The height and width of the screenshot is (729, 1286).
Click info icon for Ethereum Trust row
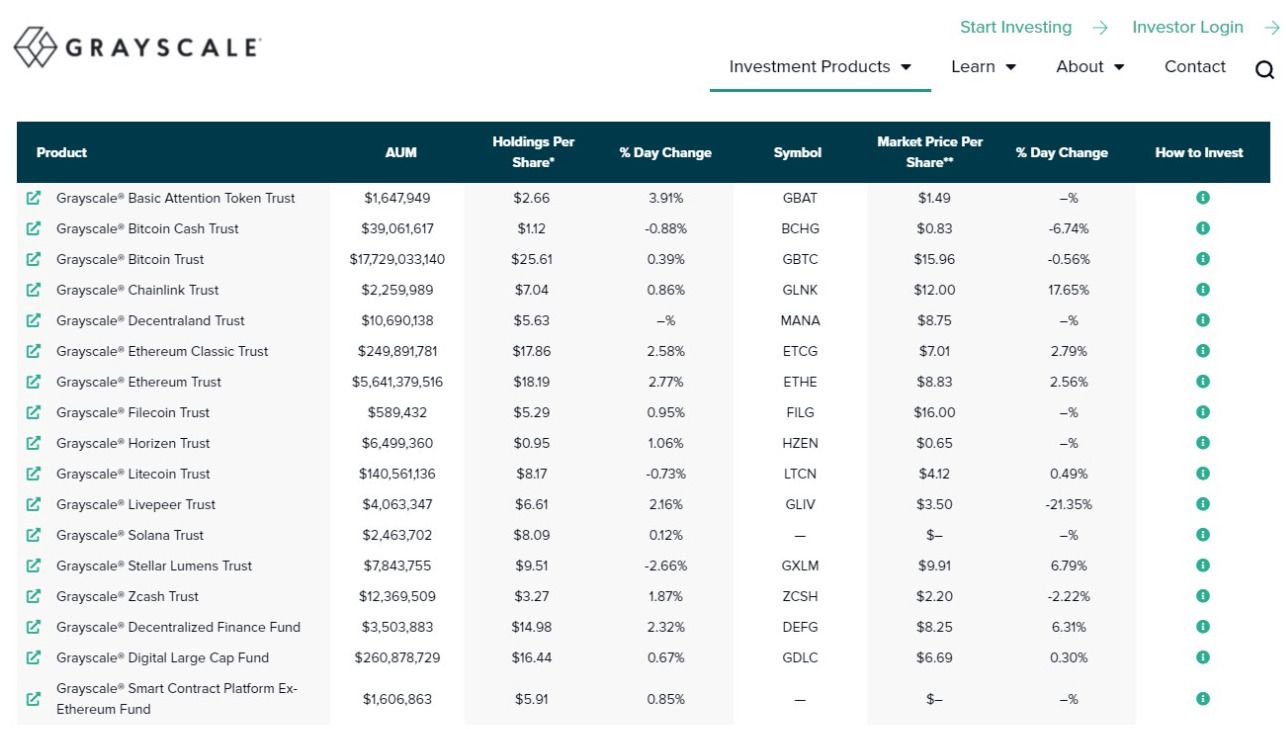1202,382
